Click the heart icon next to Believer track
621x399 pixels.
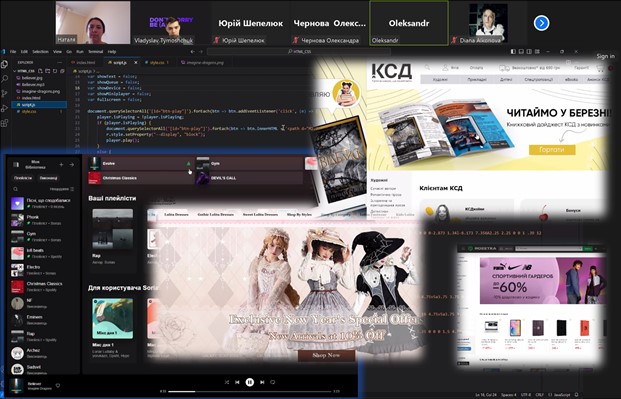tap(58, 385)
